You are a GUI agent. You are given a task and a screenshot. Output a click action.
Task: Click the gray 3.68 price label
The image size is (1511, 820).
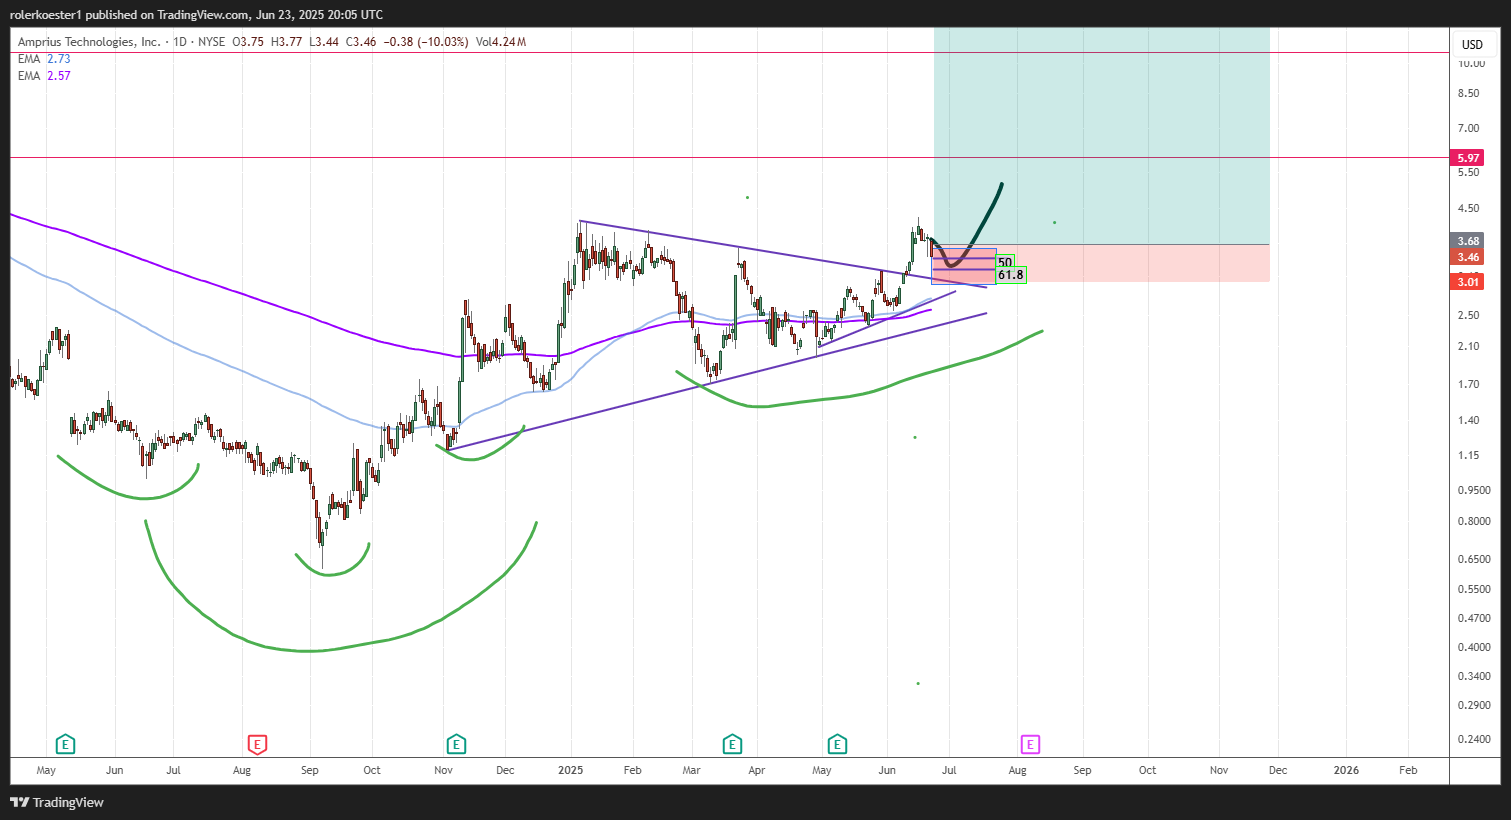click(x=1468, y=241)
